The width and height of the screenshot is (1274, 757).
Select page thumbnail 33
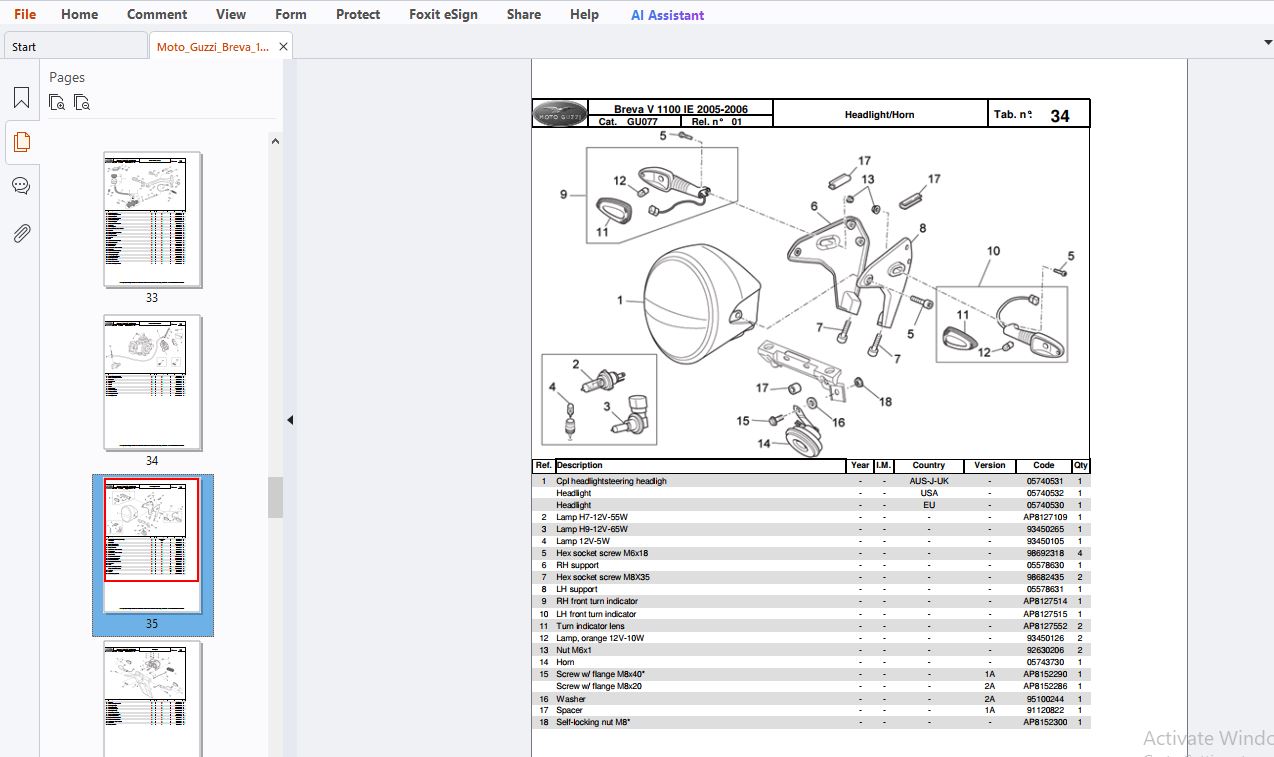coord(152,219)
